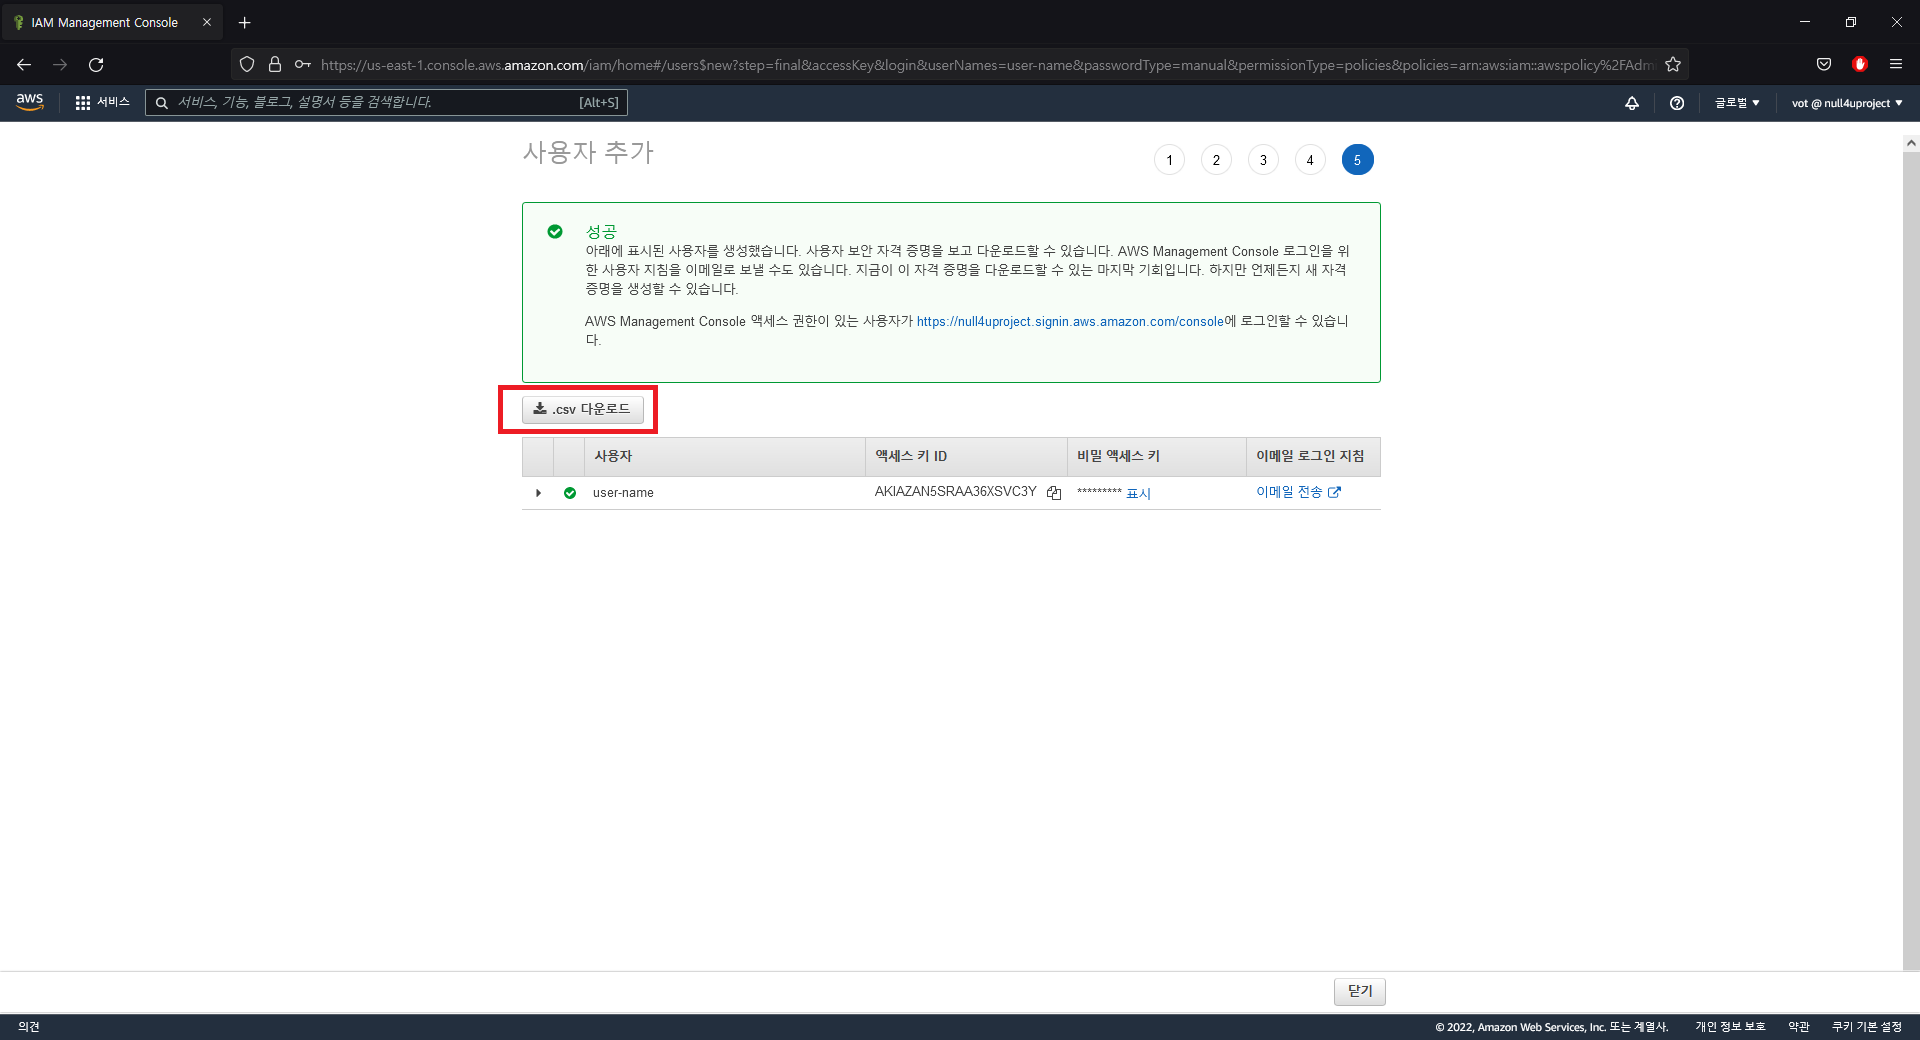Go to step 1 of user creation
The width and height of the screenshot is (1920, 1040).
pos(1169,160)
